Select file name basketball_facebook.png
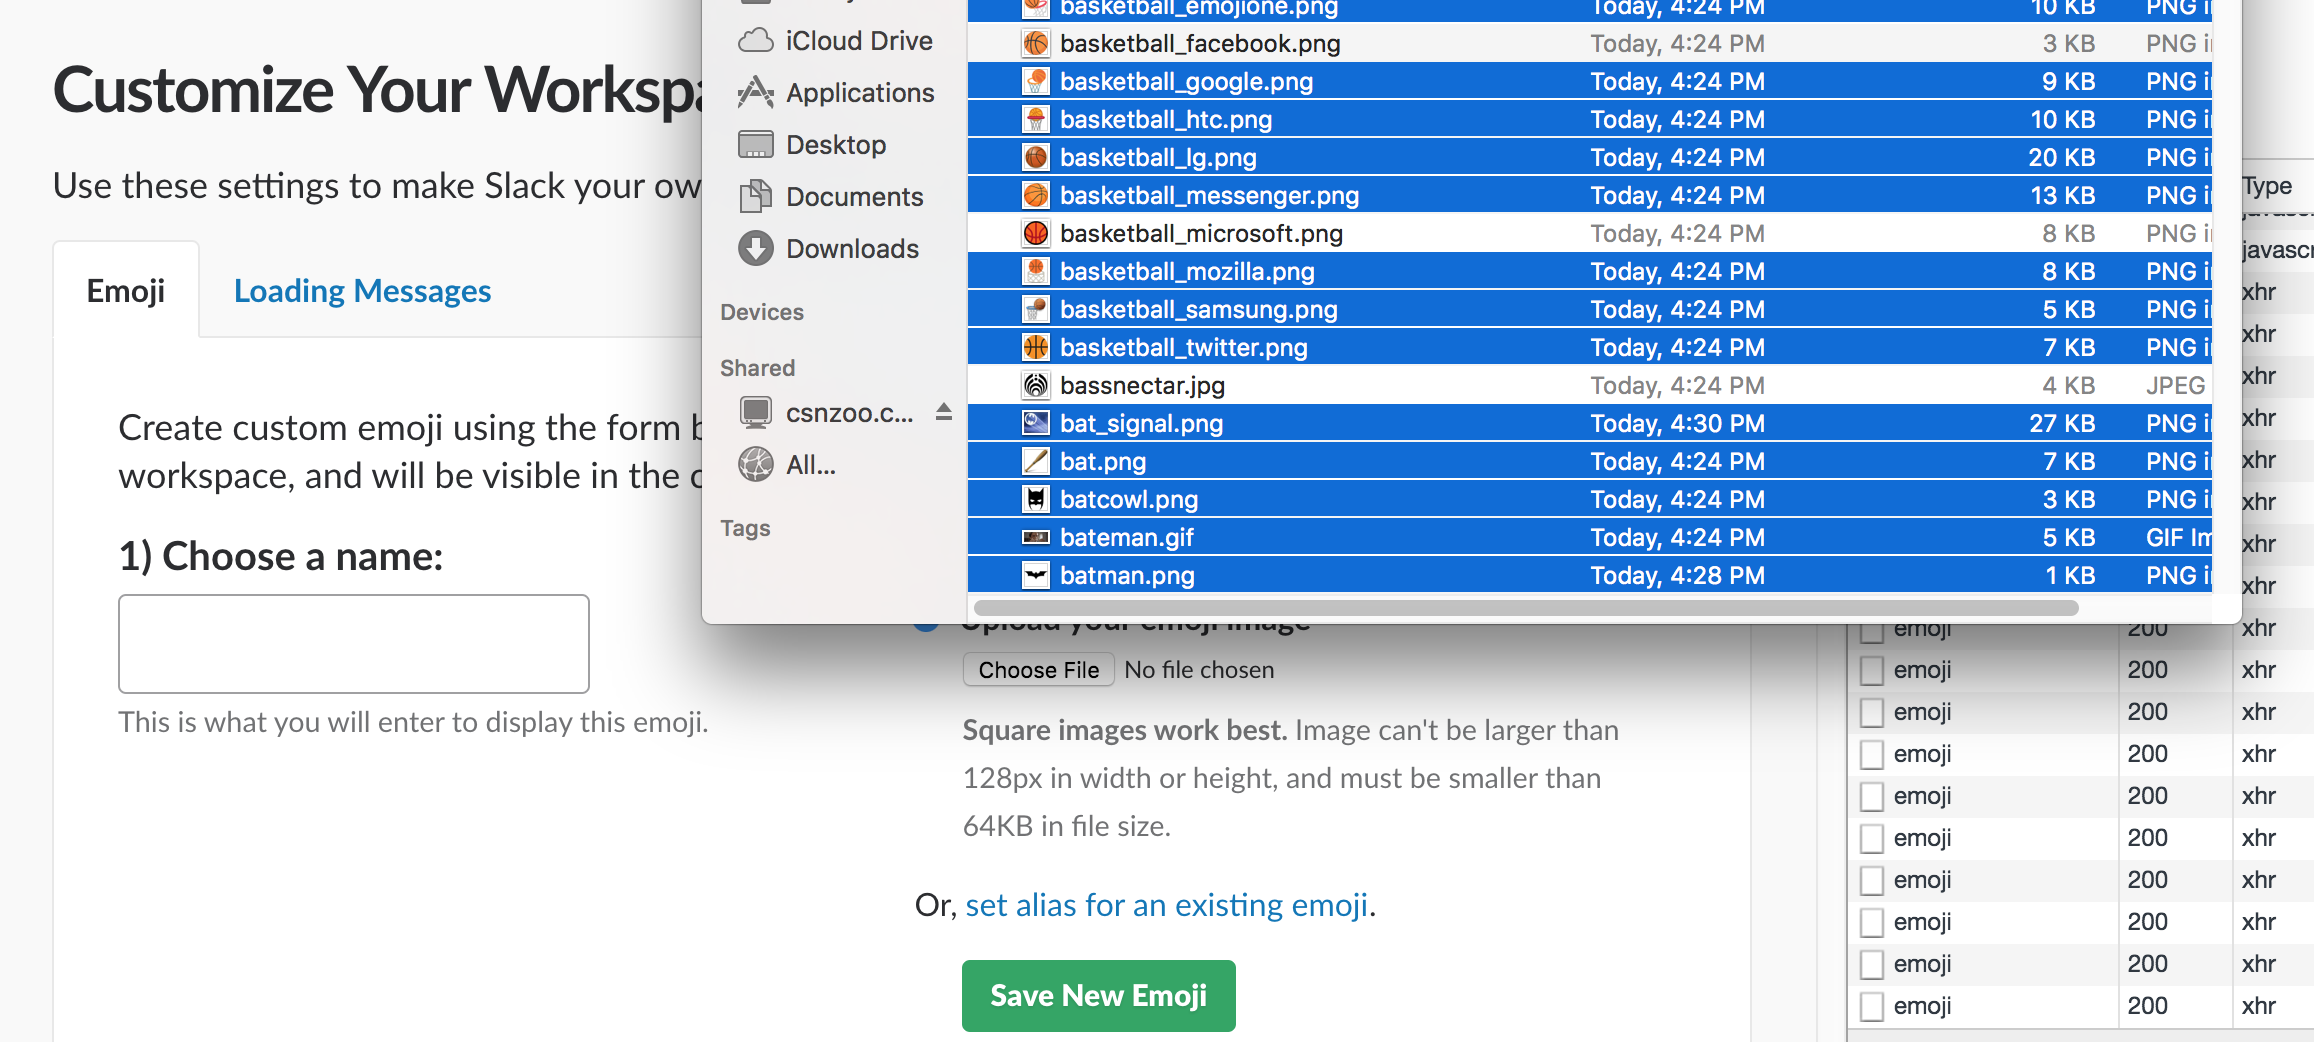 click(1200, 44)
